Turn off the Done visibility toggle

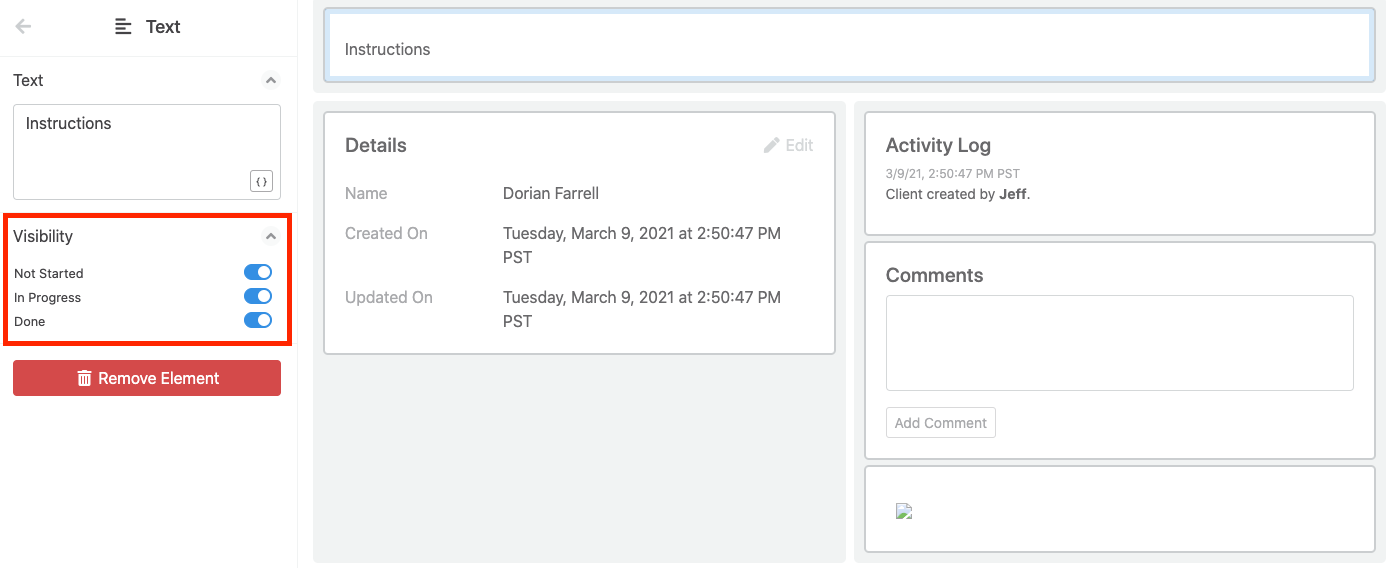point(258,320)
